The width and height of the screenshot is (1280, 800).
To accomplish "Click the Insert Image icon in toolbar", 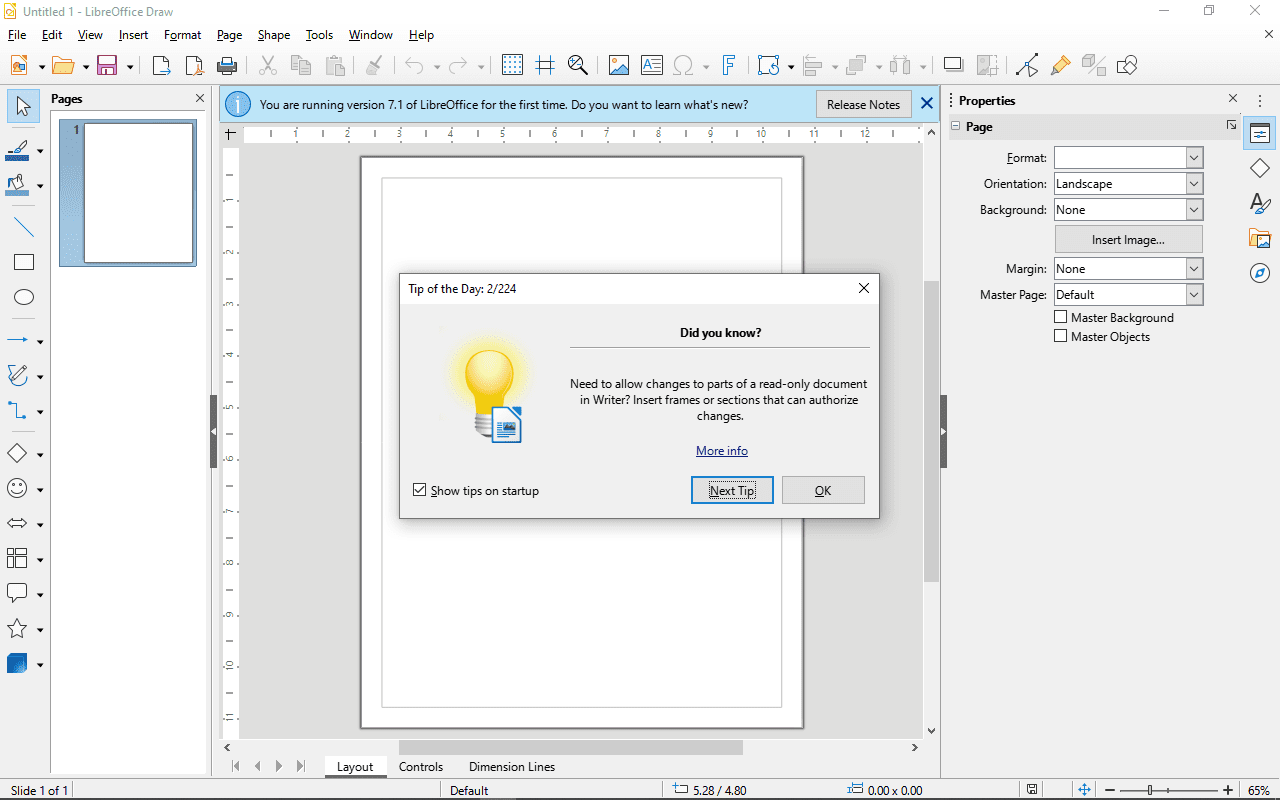I will pos(619,66).
